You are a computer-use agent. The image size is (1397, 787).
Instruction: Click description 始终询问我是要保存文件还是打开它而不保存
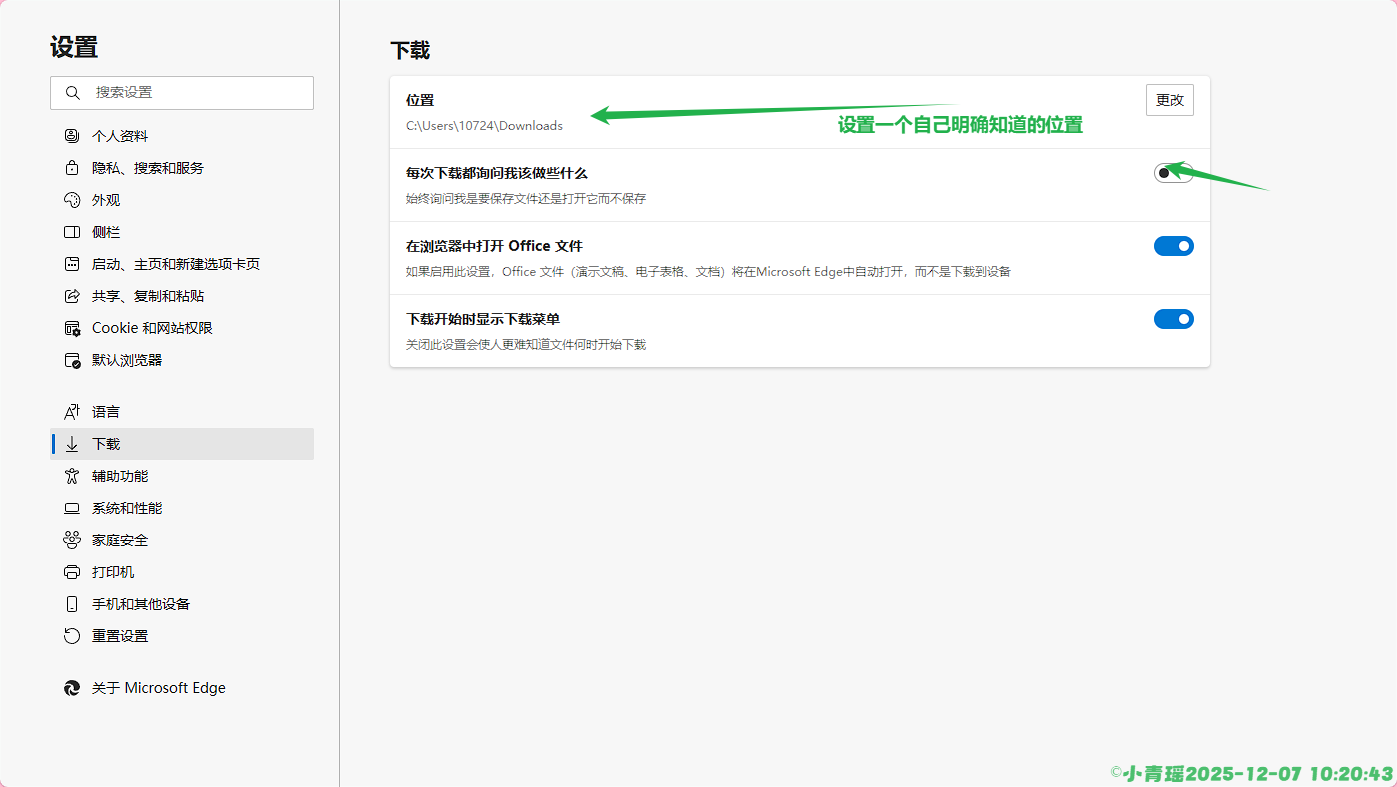(526, 199)
